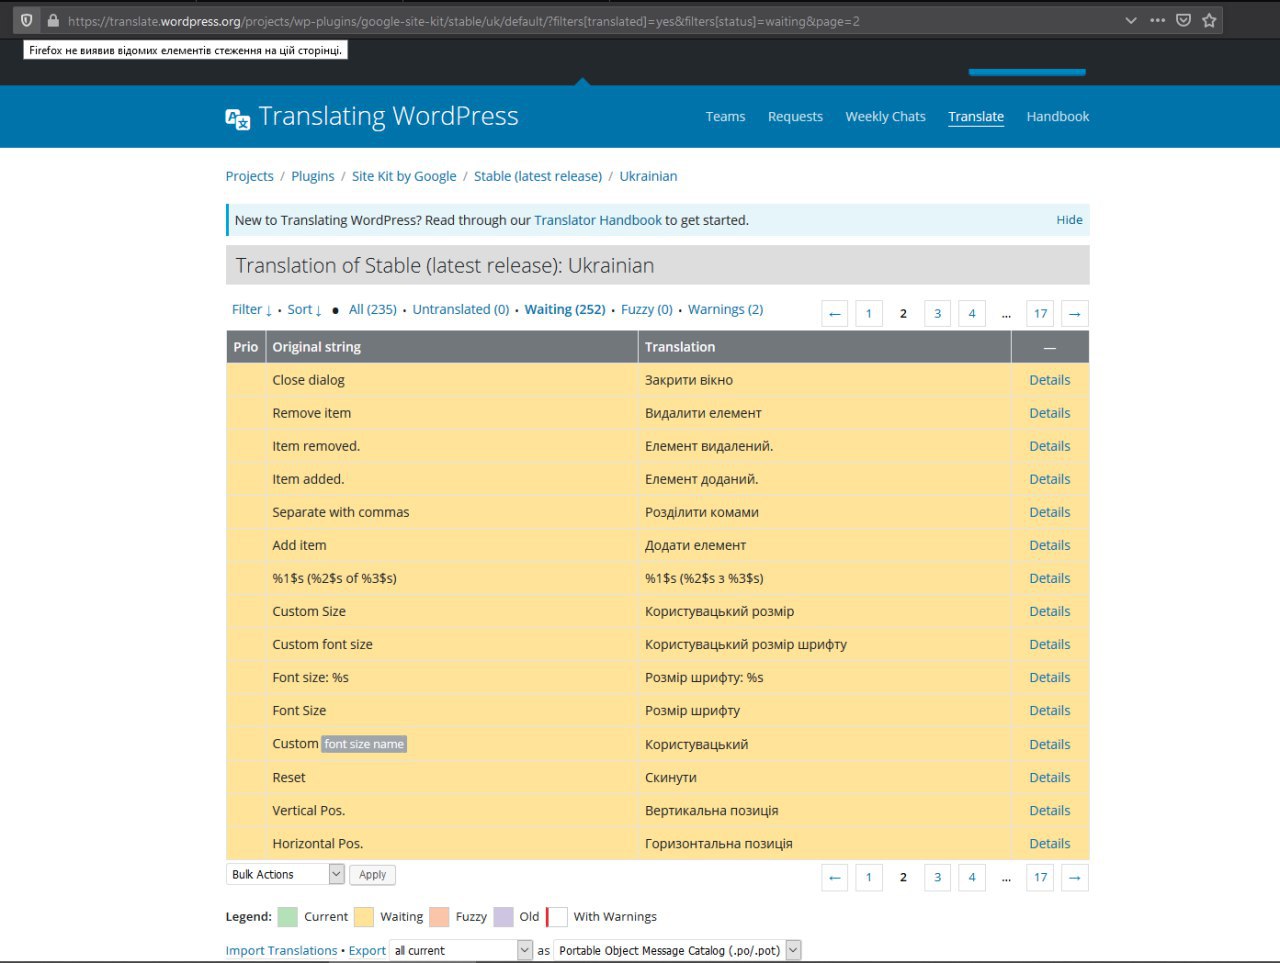
Task: Open Details for Remove item row
Action: (1049, 413)
